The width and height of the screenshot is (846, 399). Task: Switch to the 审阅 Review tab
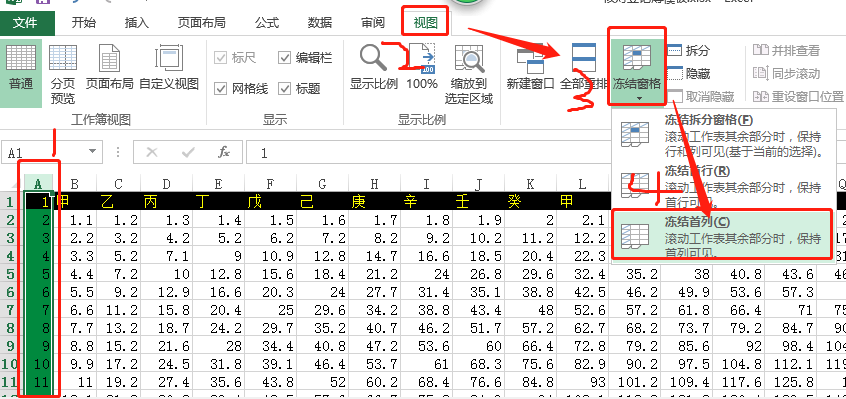[373, 23]
